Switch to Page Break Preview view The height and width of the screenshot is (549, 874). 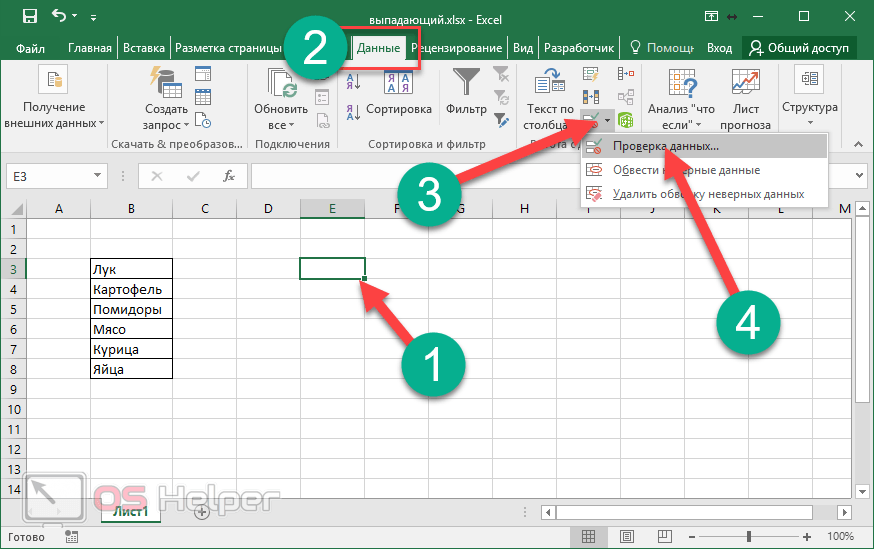(x=645, y=537)
